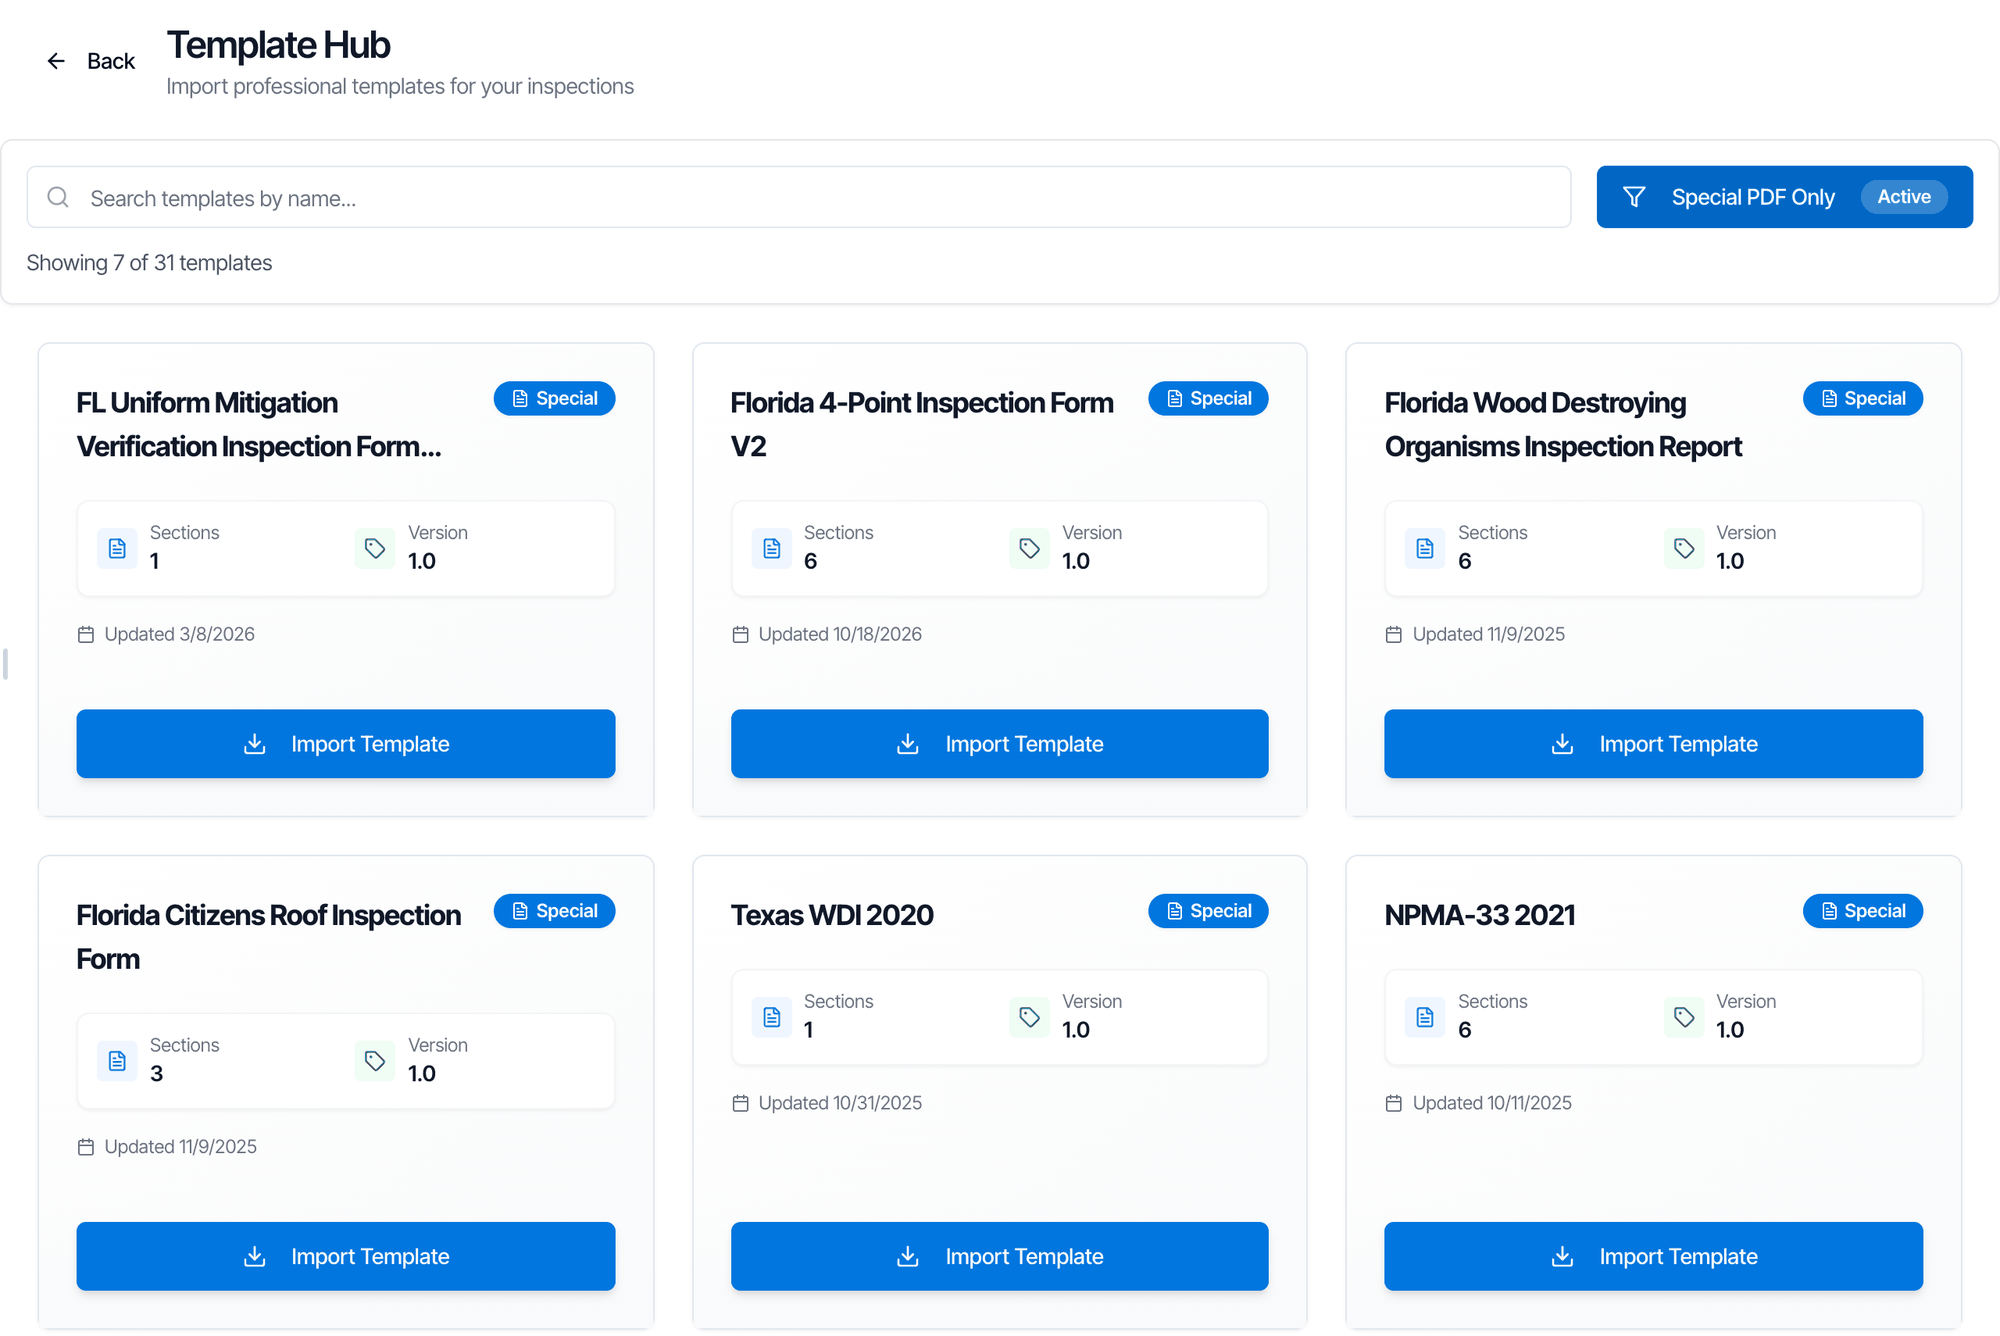Click Version tag icon on NPMA-33 2021 card
This screenshot has height=1336, width=2000.
coord(1684,1017)
